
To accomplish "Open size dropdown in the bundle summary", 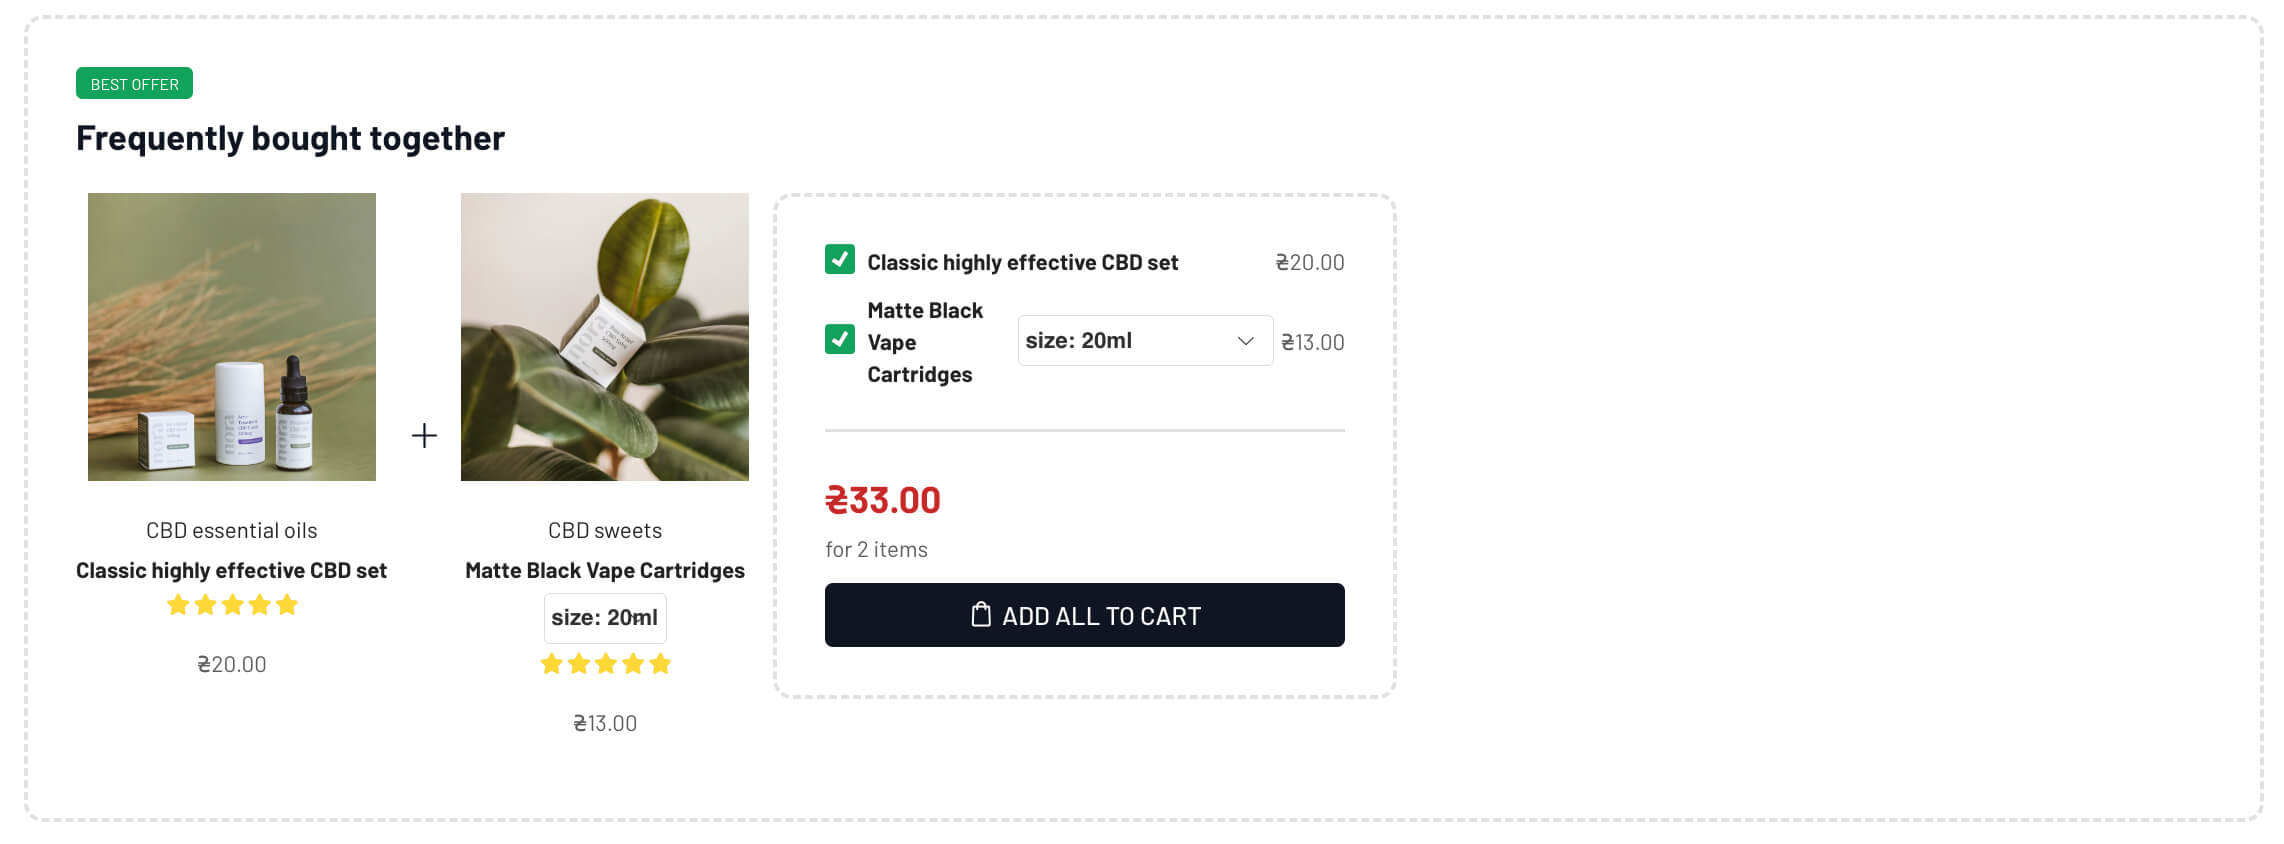I will [1130, 341].
